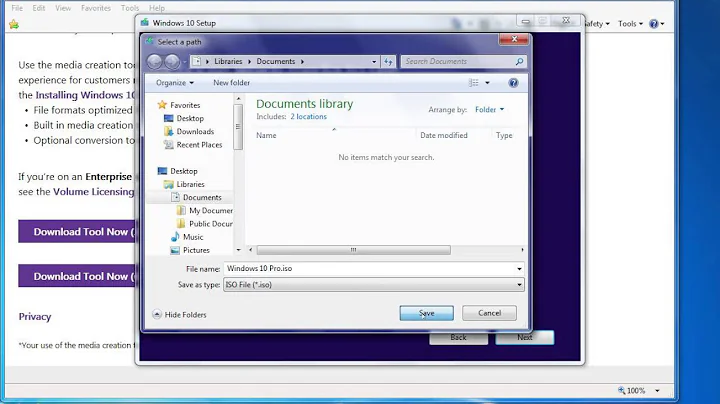The width and height of the screenshot is (720, 404).
Task: Expand the address bar history dropdown
Action: point(374,62)
